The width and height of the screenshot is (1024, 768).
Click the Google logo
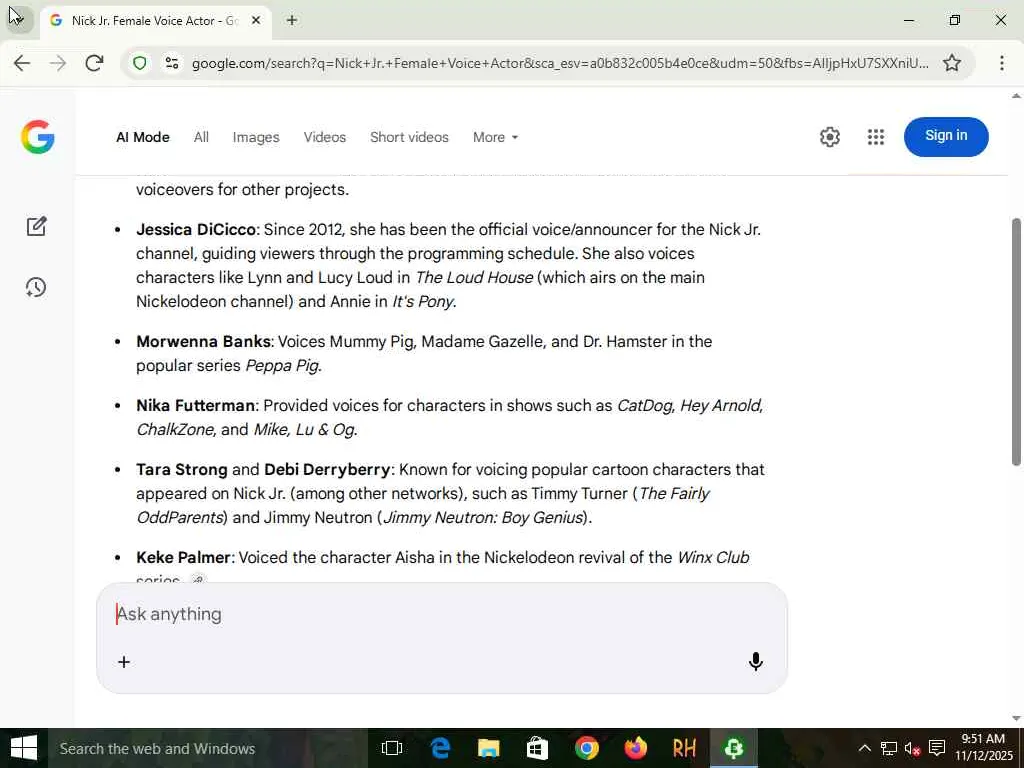click(37, 137)
